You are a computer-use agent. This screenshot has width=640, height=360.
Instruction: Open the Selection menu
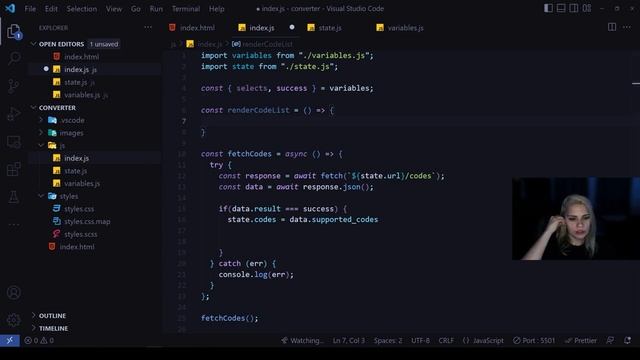[82, 9]
